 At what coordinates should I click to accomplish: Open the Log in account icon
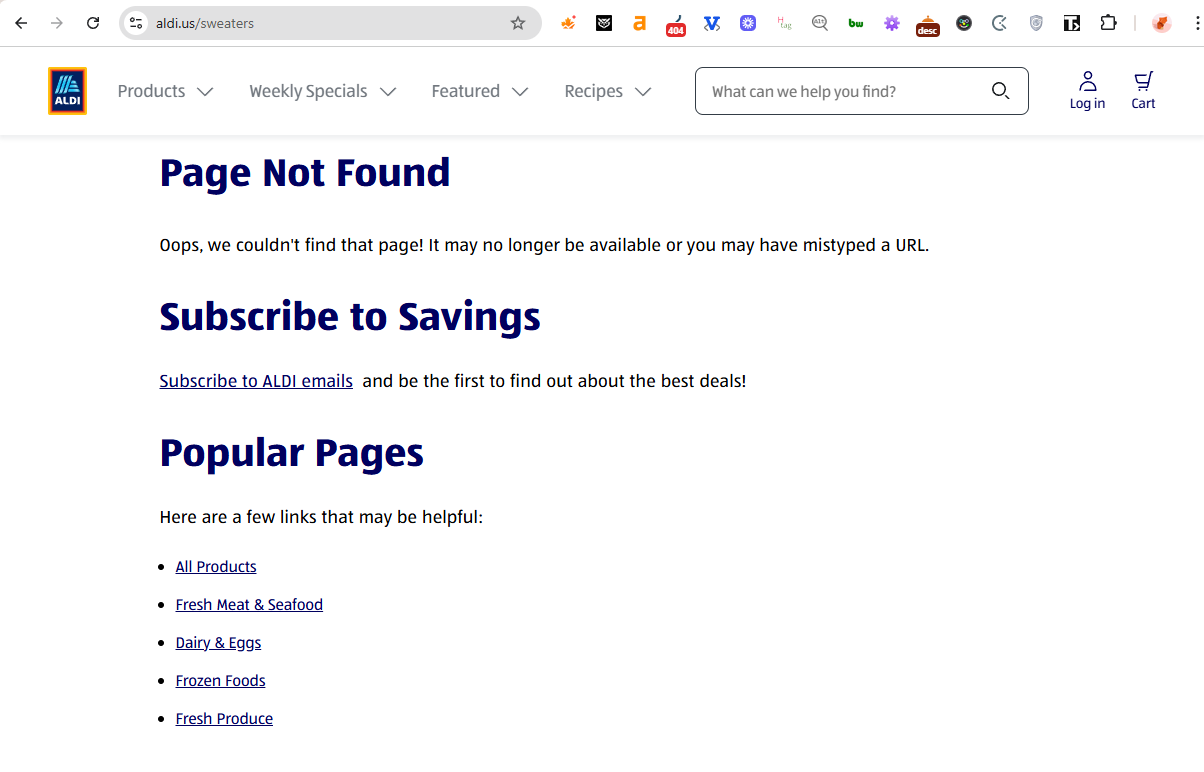[x=1087, y=90]
